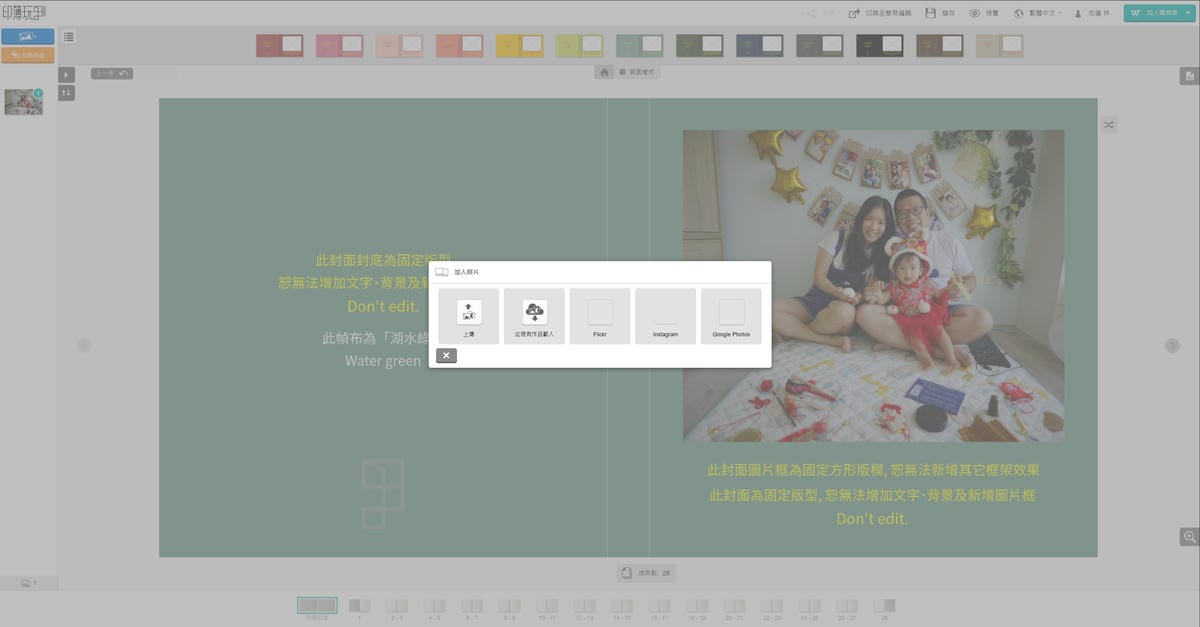Image resolution: width=1200 pixels, height=627 pixels.
Task: Import photos from Instagram
Action: tap(665, 316)
